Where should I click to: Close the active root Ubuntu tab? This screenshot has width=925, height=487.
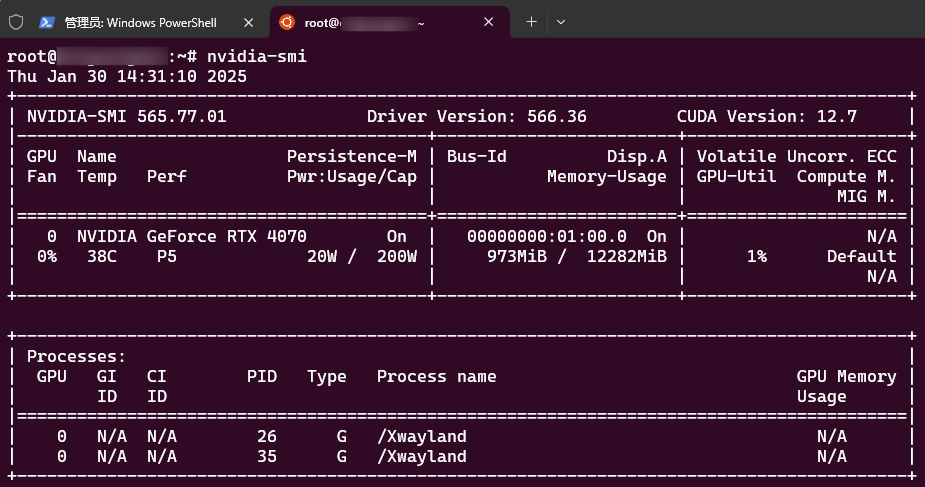pyautogui.click(x=490, y=22)
